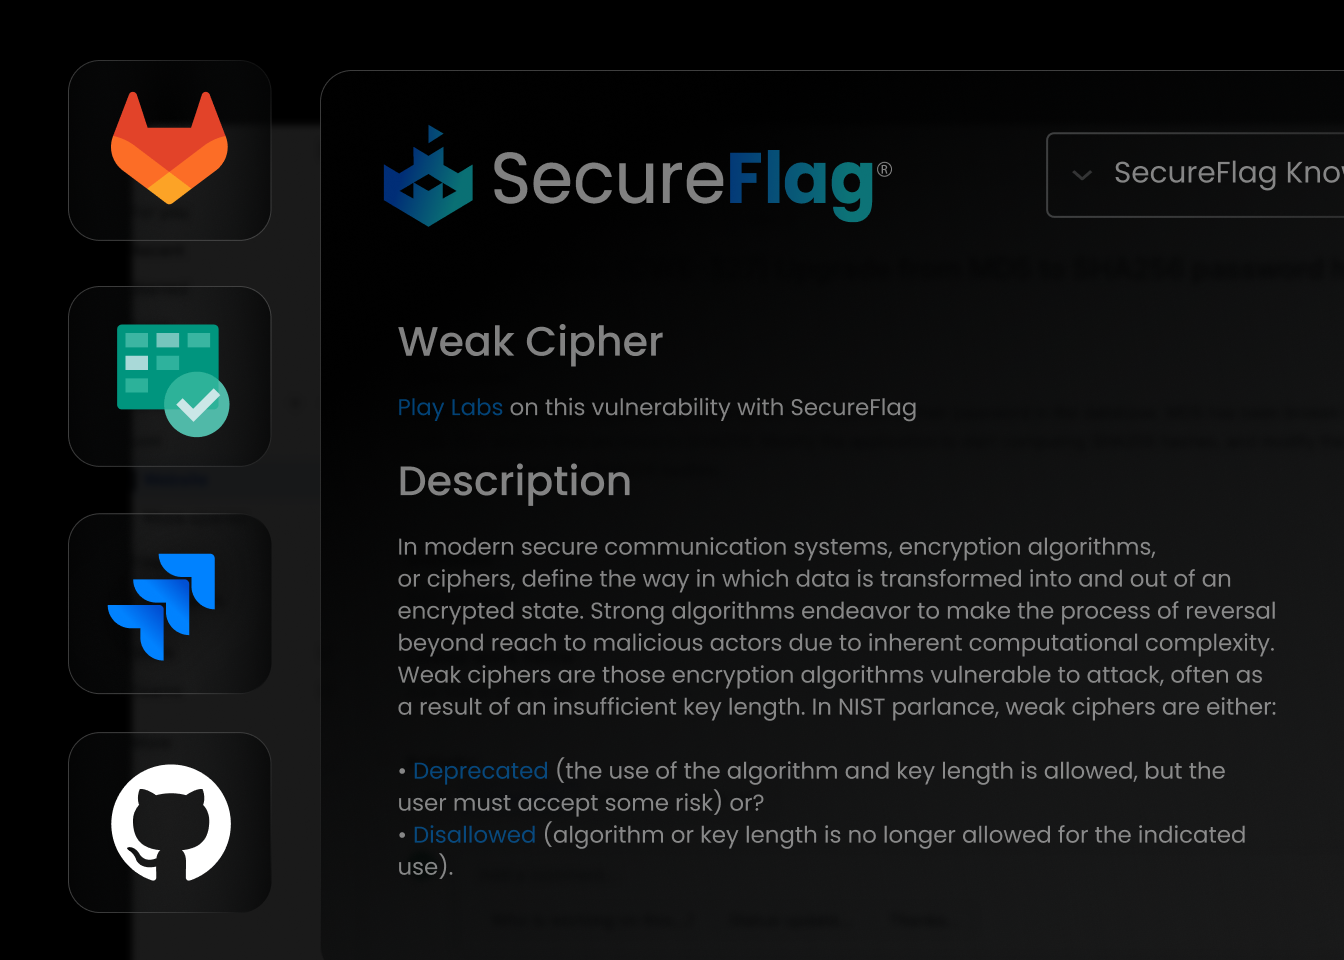Click the paragraph starting "In modern secure communication"
This screenshot has height=960, width=1344.
(776, 547)
